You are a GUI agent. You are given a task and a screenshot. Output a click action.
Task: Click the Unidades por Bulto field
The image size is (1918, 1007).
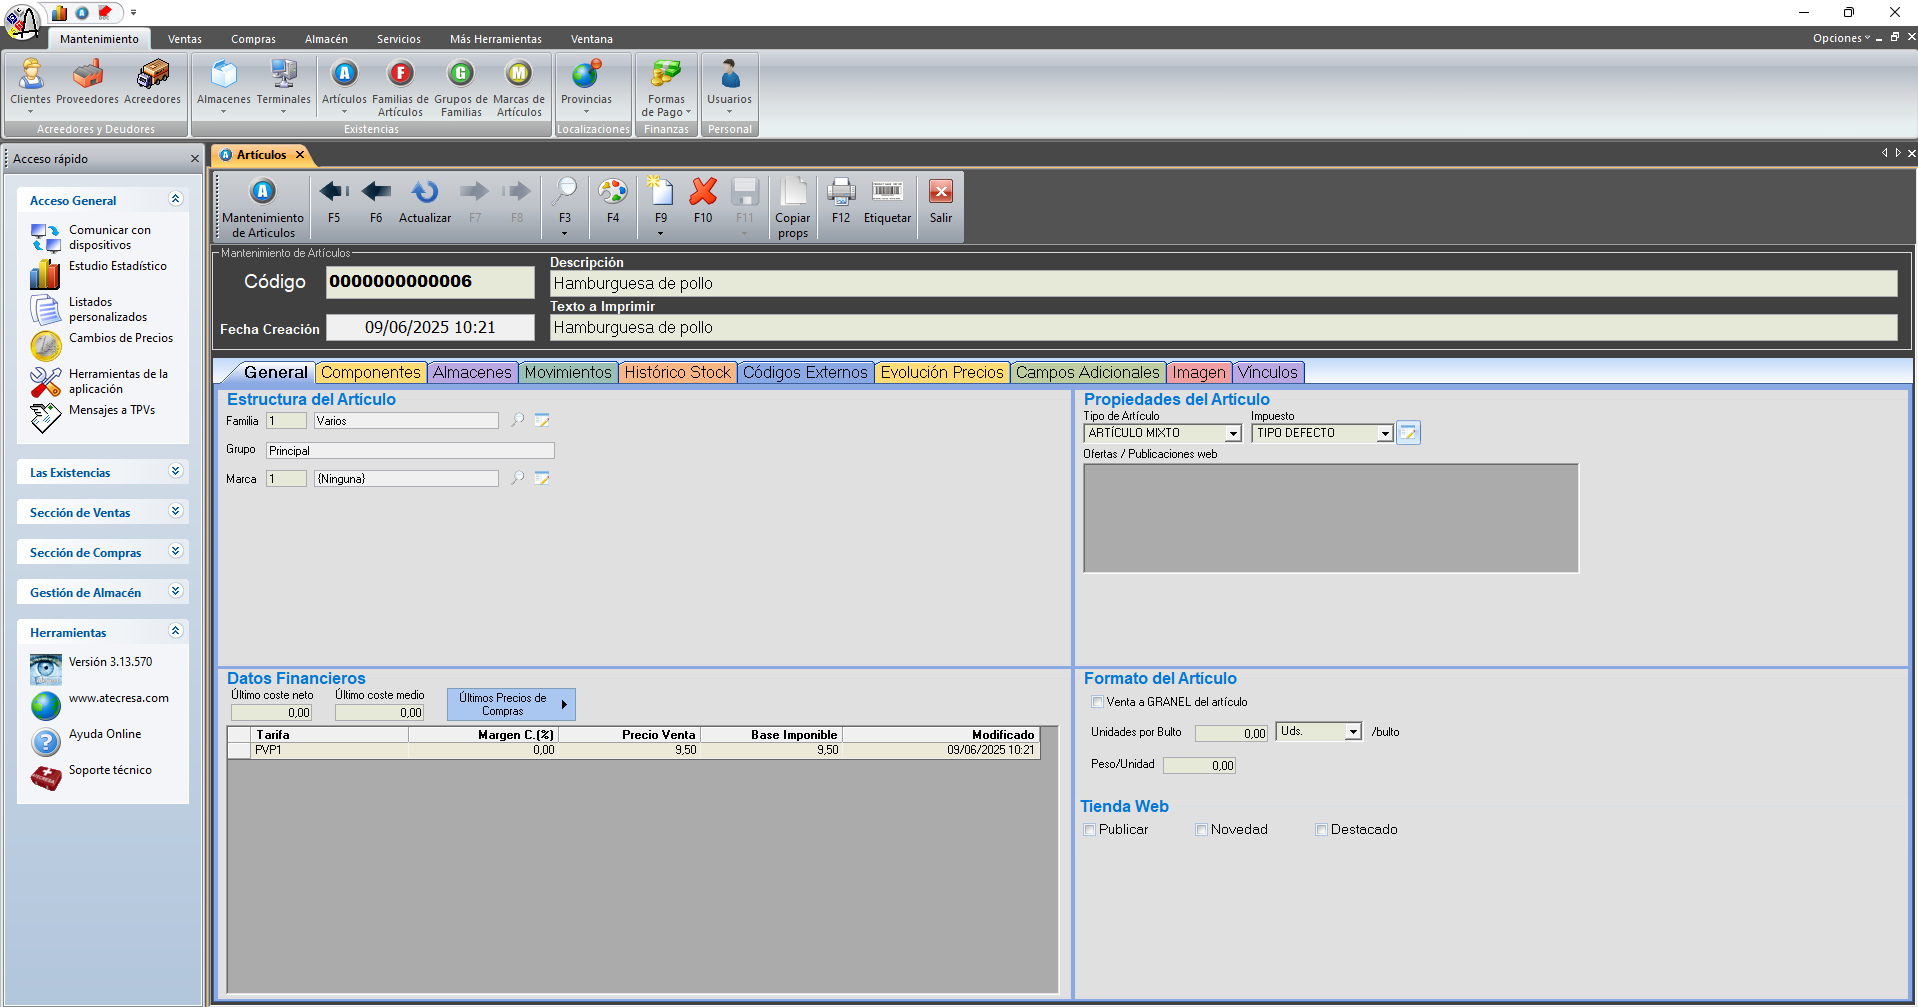click(x=1231, y=733)
